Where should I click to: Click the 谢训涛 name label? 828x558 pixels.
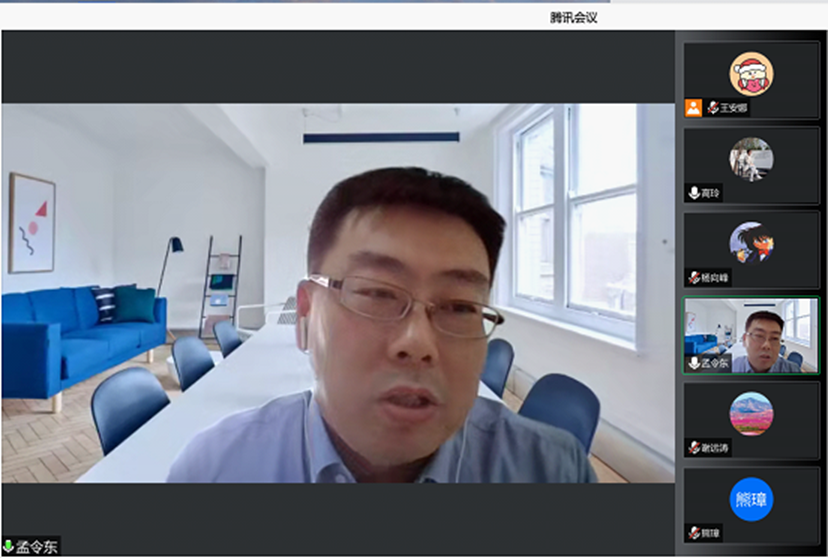click(x=714, y=448)
